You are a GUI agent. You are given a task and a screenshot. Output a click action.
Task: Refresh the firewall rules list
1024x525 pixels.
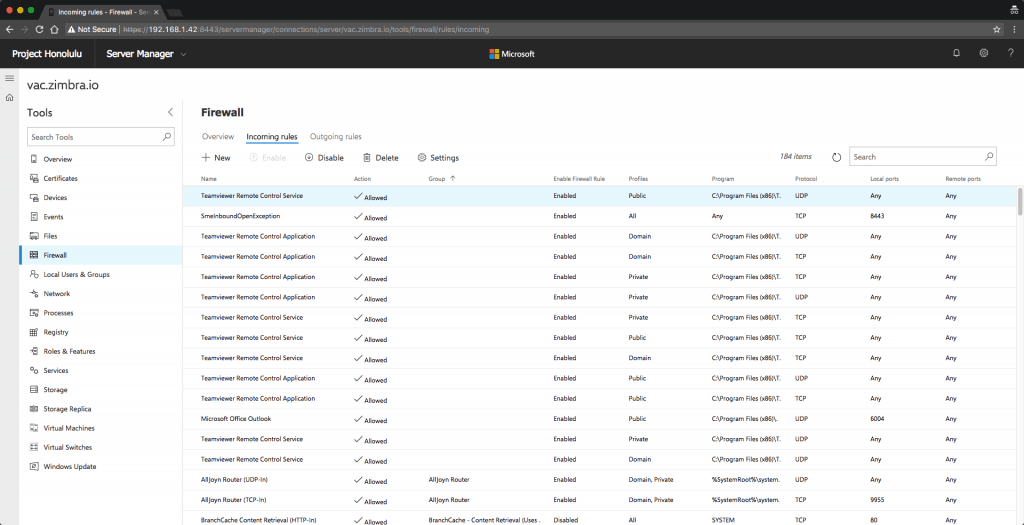(837, 157)
